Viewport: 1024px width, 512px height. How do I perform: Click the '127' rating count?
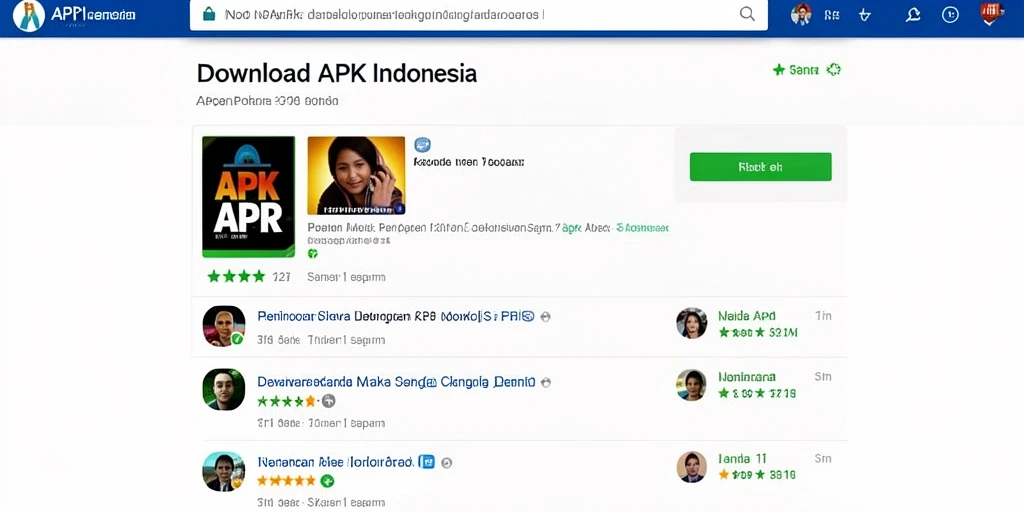(281, 277)
